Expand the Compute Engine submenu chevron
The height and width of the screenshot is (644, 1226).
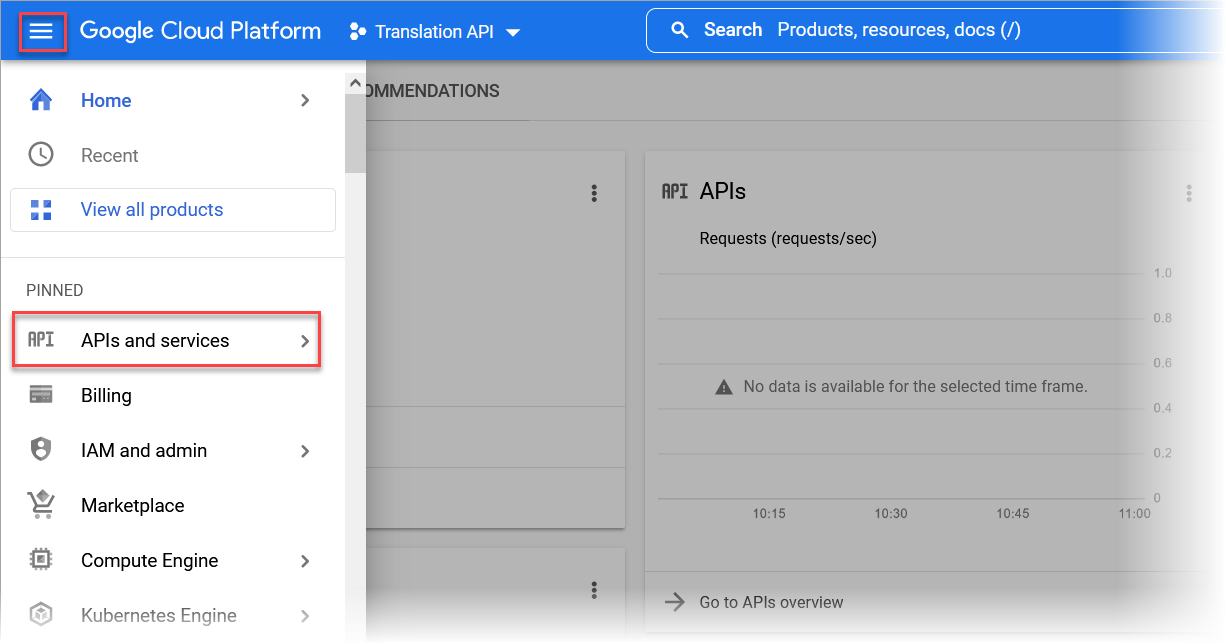(306, 561)
